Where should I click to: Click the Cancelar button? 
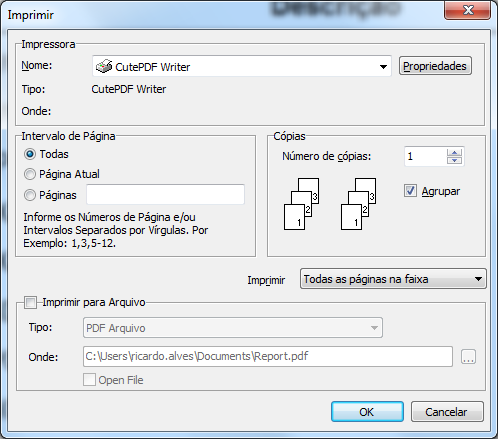[447, 412]
